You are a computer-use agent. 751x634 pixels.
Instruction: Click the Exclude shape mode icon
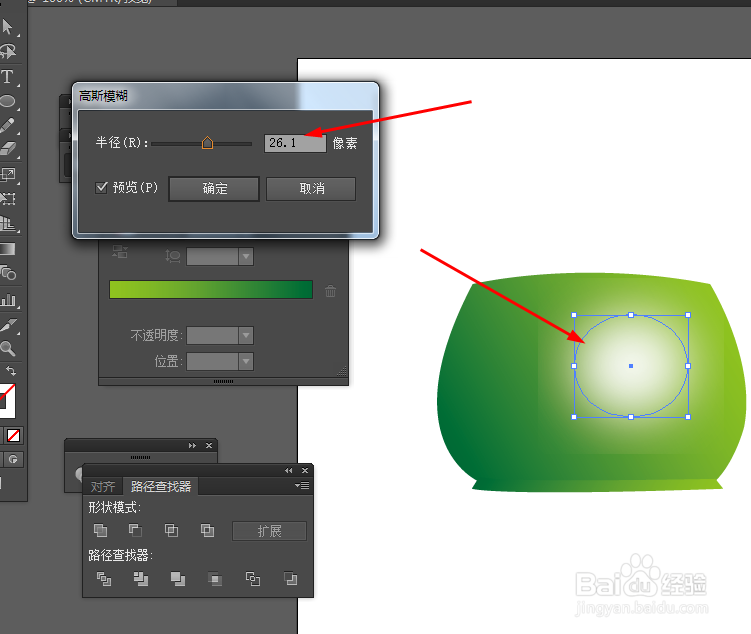207,530
